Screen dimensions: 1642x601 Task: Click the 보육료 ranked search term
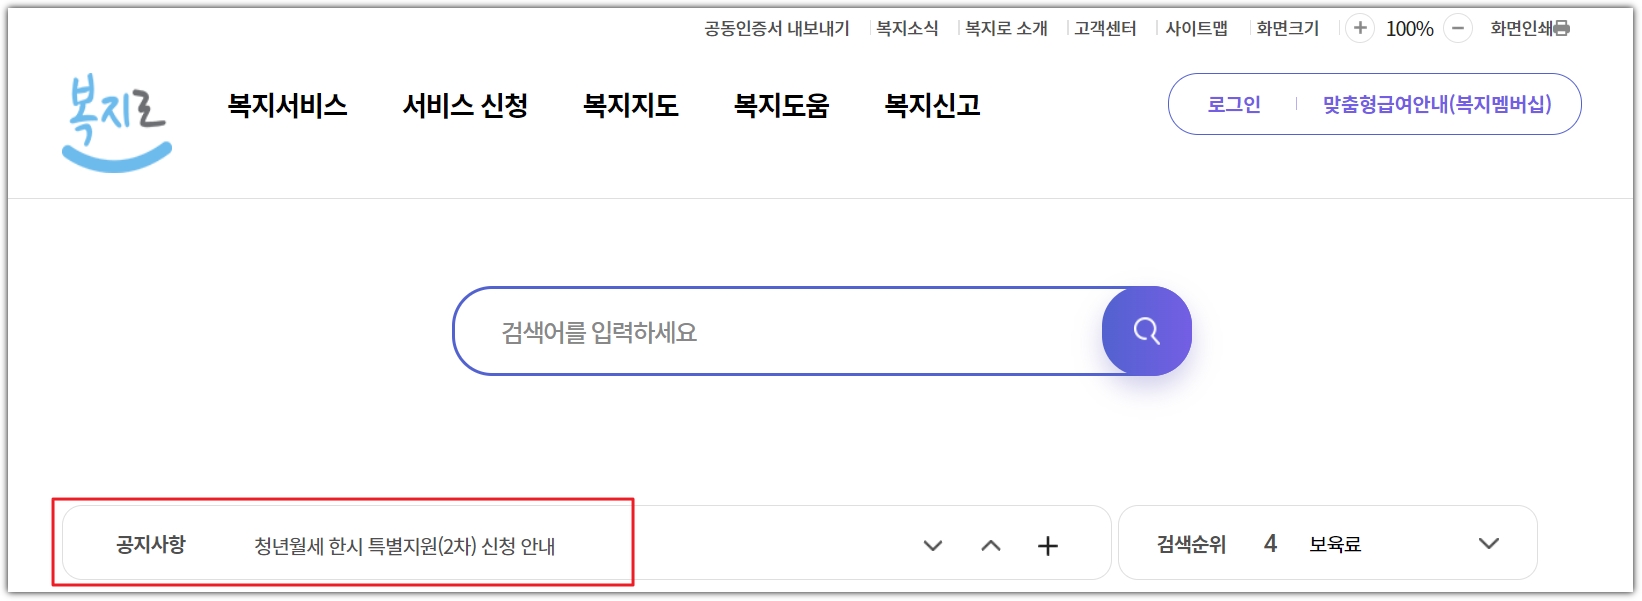pos(1335,544)
